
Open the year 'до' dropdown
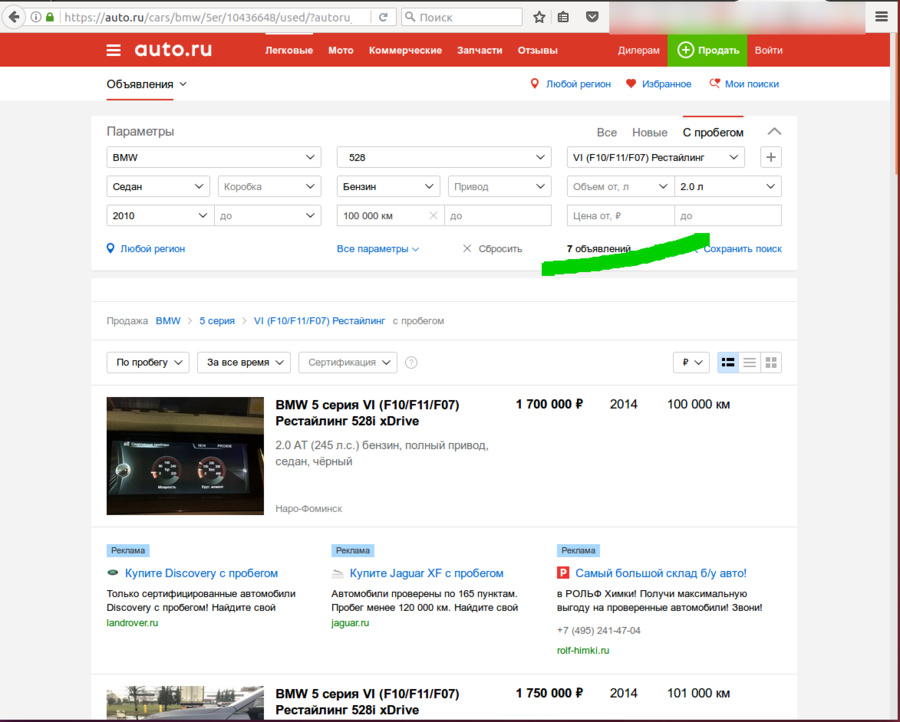pyautogui.click(x=267, y=216)
